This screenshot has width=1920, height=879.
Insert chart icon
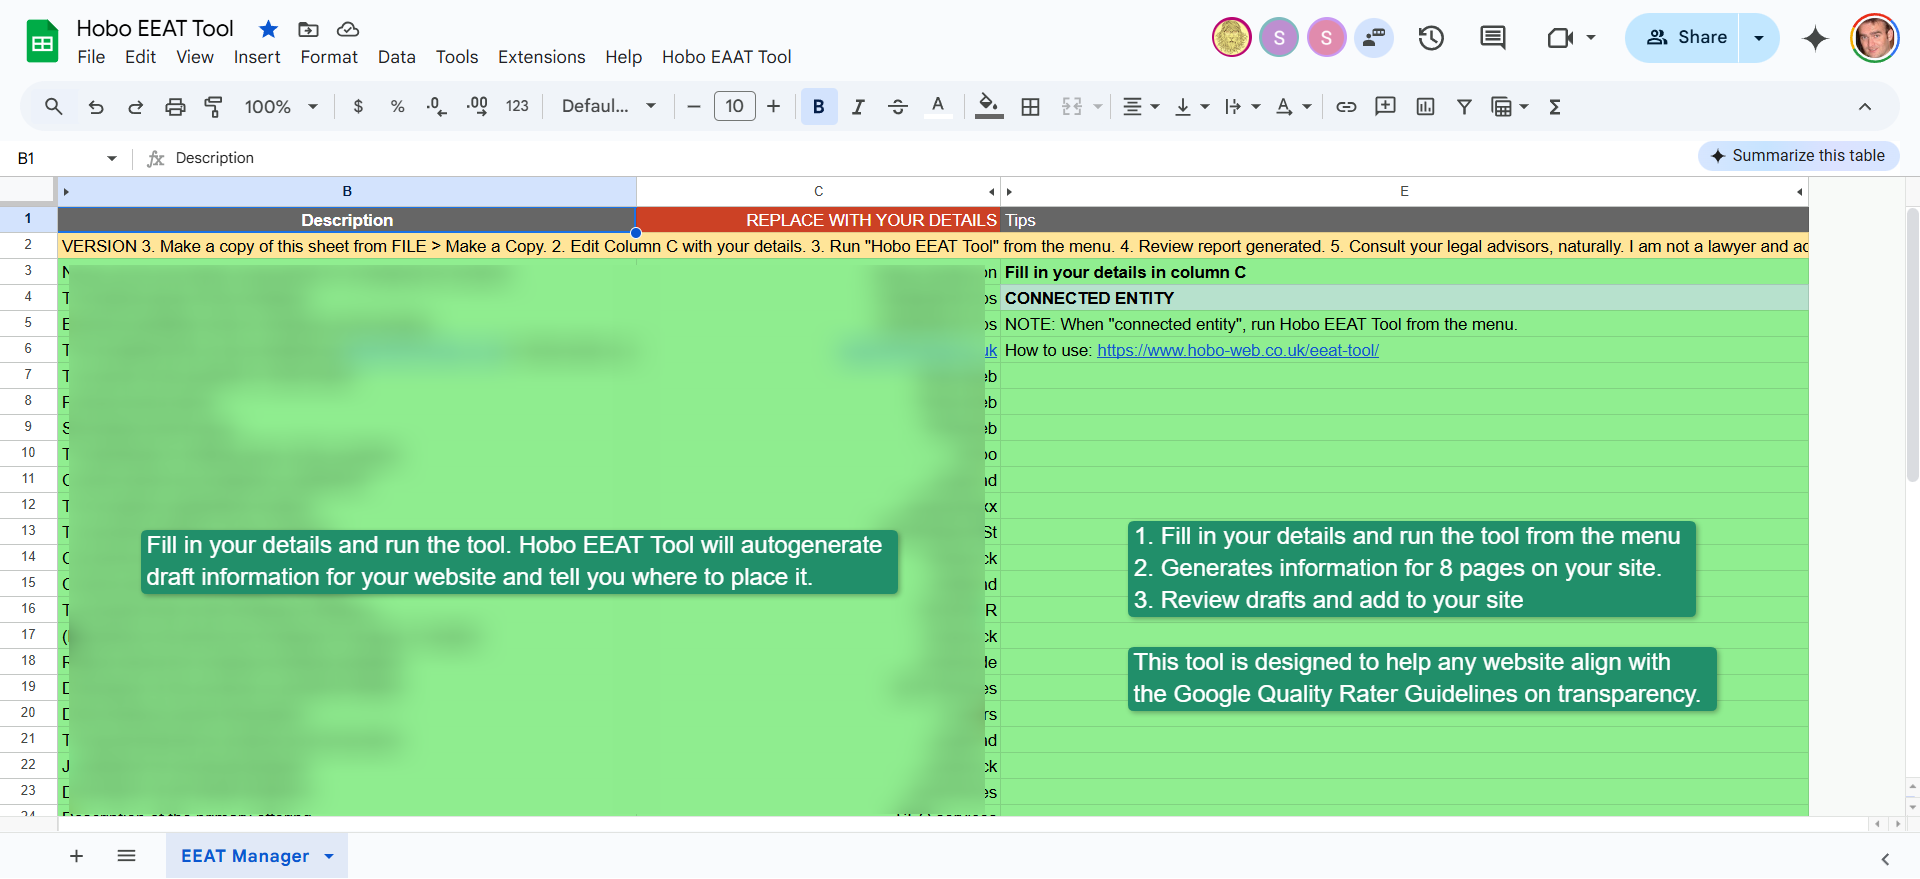(1425, 106)
